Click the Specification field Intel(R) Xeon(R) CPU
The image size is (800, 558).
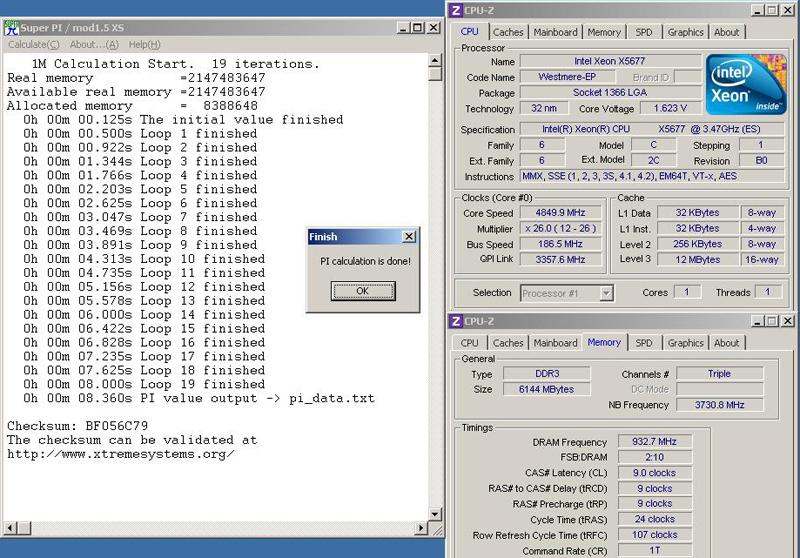pyautogui.click(x=652, y=130)
